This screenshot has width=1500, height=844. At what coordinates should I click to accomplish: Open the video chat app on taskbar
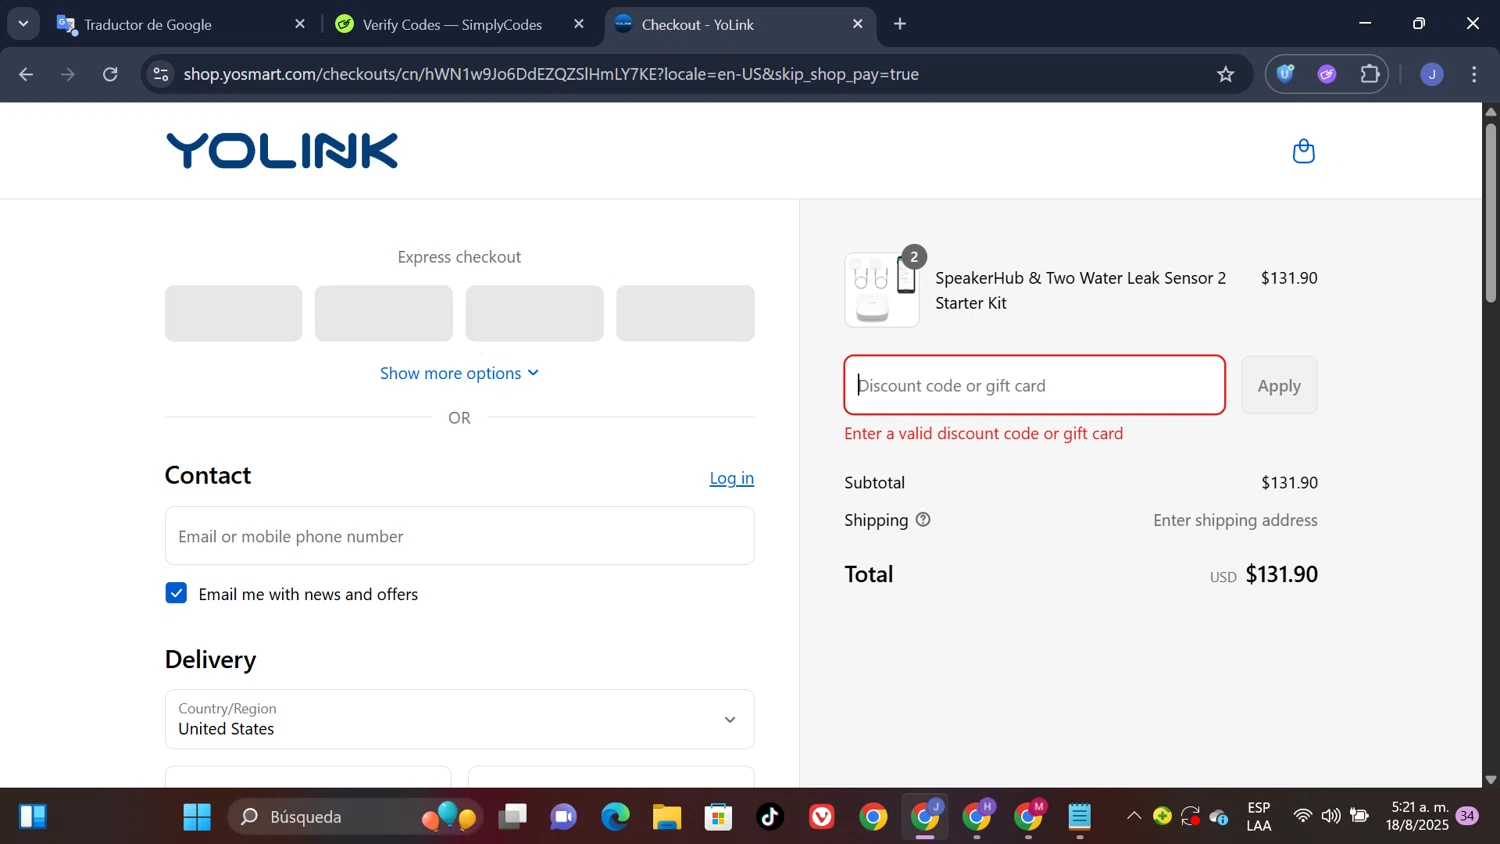563,817
